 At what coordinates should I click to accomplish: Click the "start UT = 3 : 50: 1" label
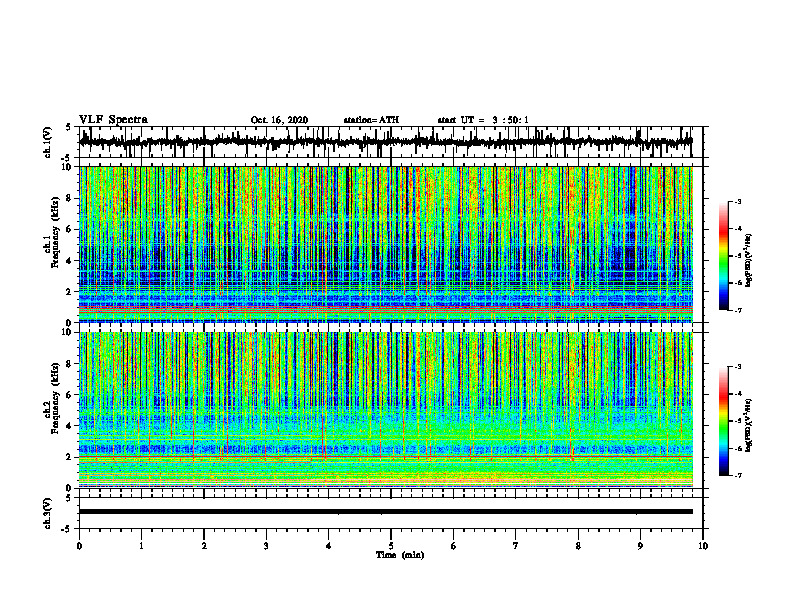click(x=483, y=120)
